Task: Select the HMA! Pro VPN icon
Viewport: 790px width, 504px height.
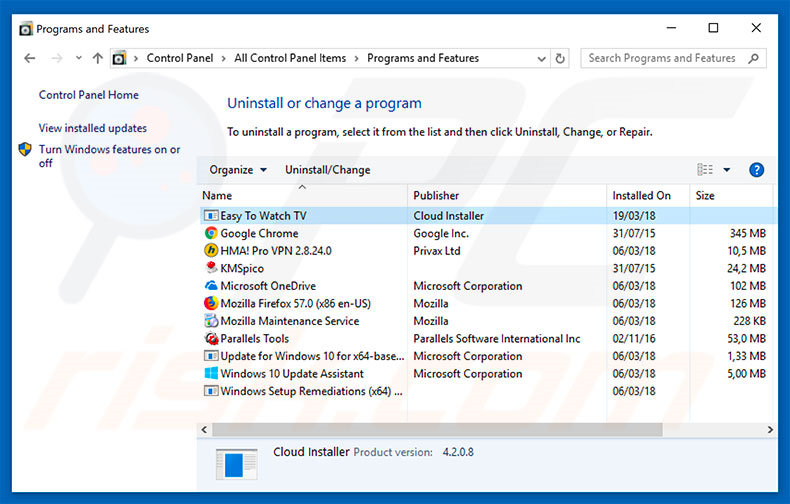Action: [x=211, y=251]
